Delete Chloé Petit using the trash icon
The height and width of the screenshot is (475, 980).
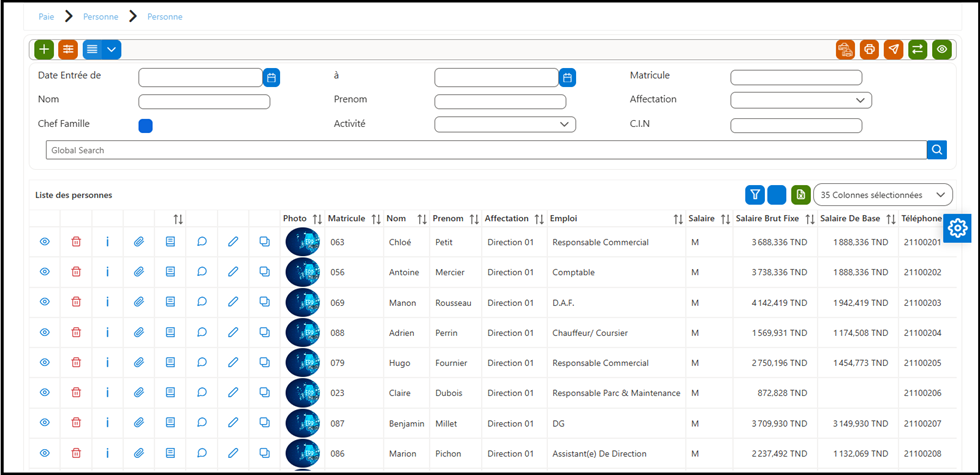[76, 242]
